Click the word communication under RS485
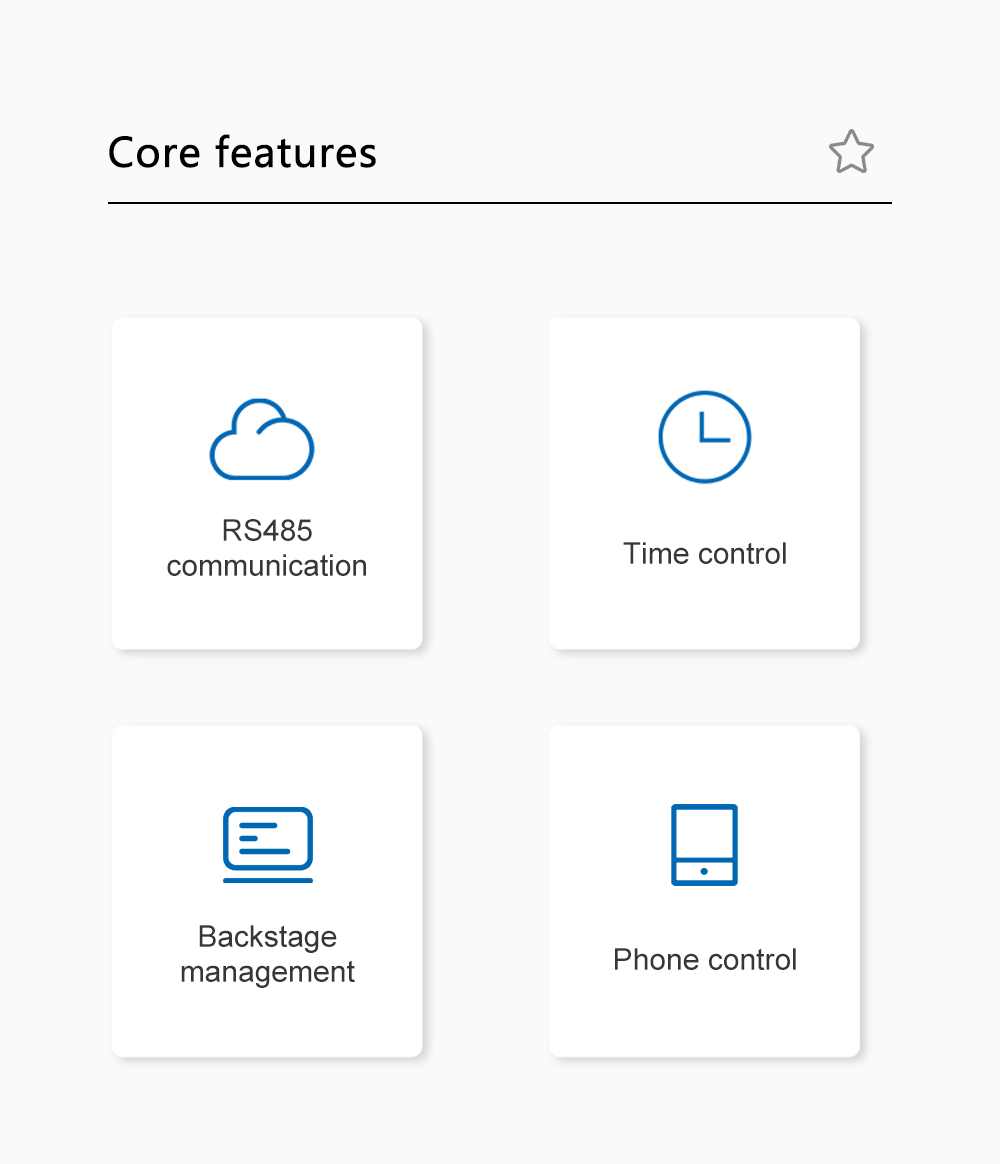This screenshot has height=1164, width=1000. click(x=267, y=566)
